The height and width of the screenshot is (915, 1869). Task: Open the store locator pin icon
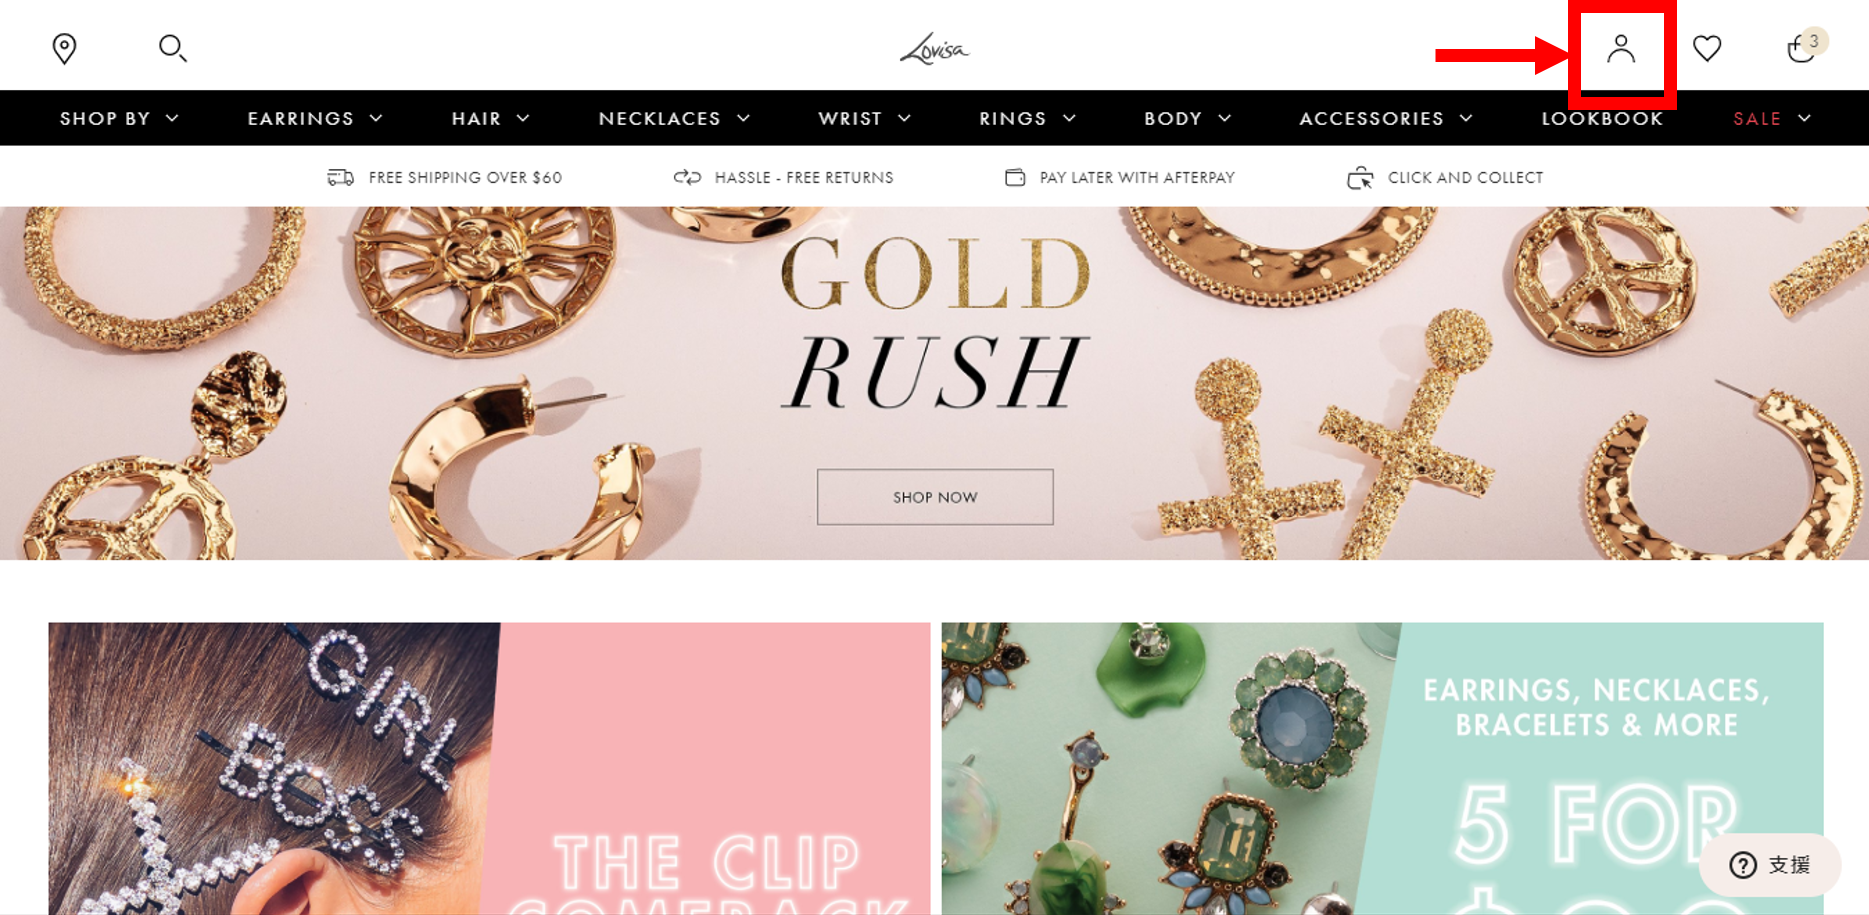click(65, 48)
